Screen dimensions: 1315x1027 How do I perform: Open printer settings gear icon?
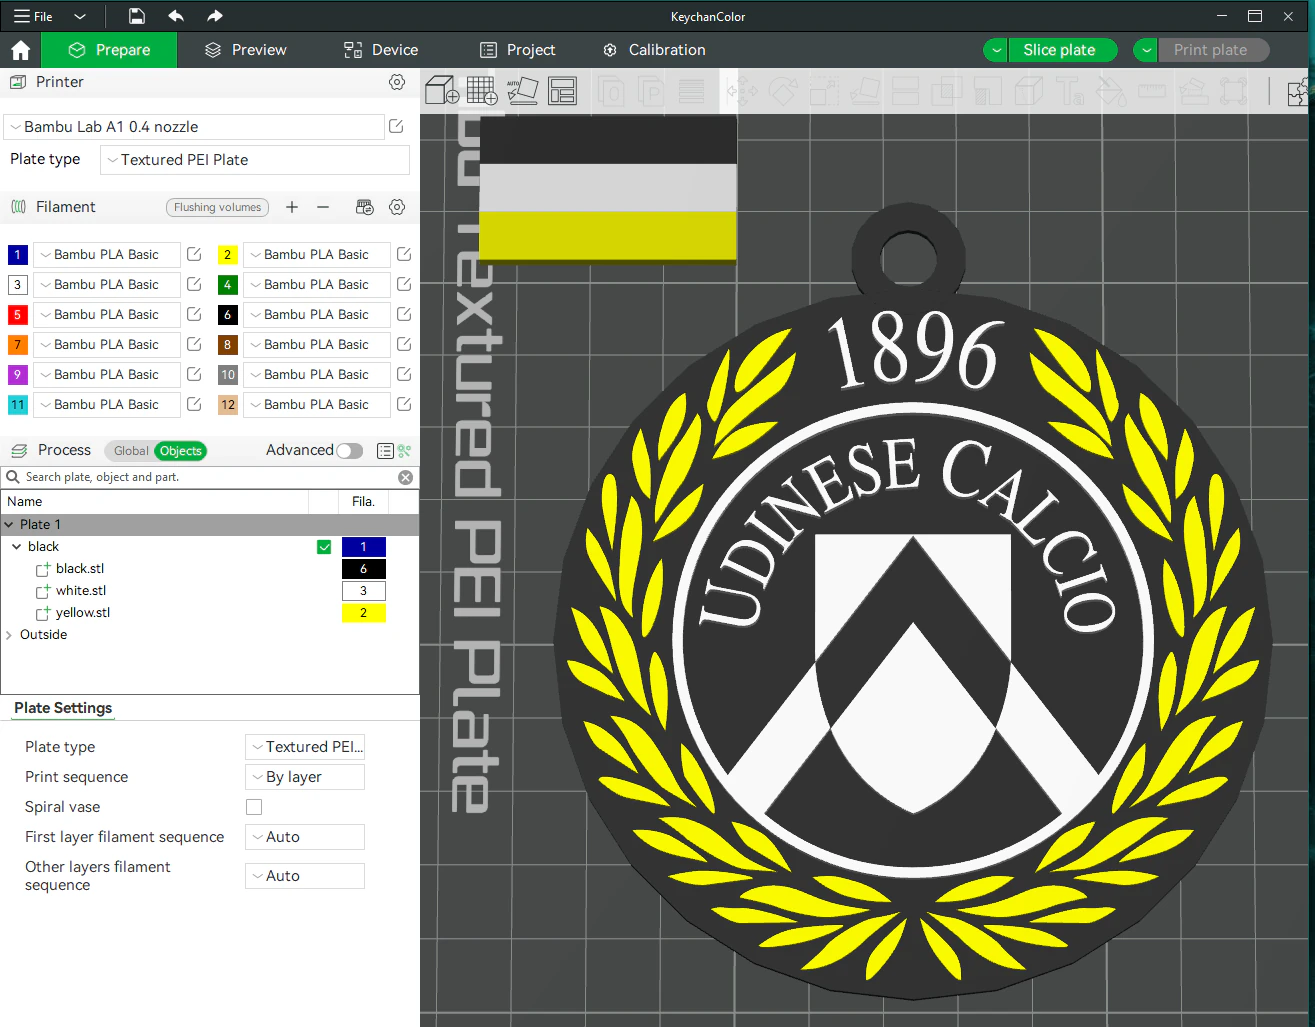point(397,82)
